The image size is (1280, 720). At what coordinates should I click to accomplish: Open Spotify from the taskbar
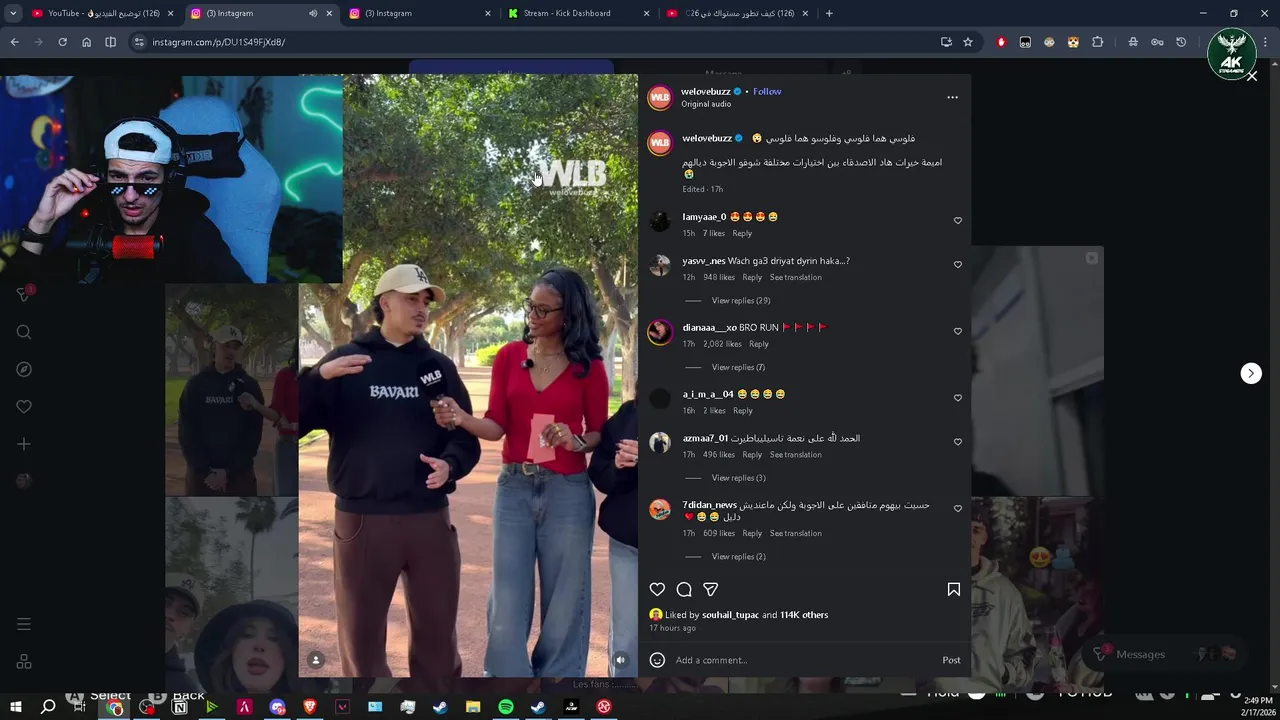pyautogui.click(x=506, y=707)
